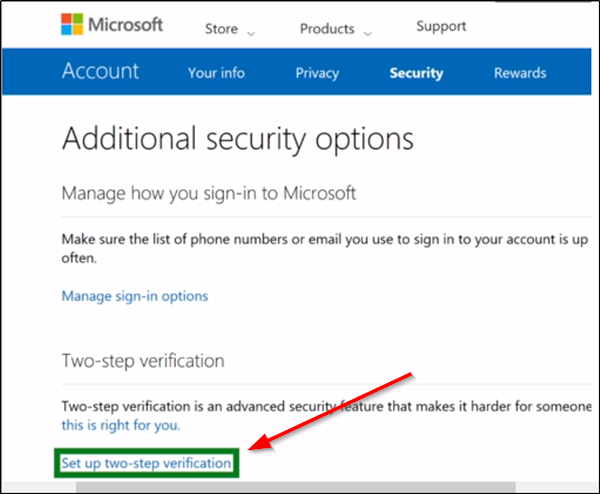Open the "this is right for you" link
The image size is (600, 494).
121,425
